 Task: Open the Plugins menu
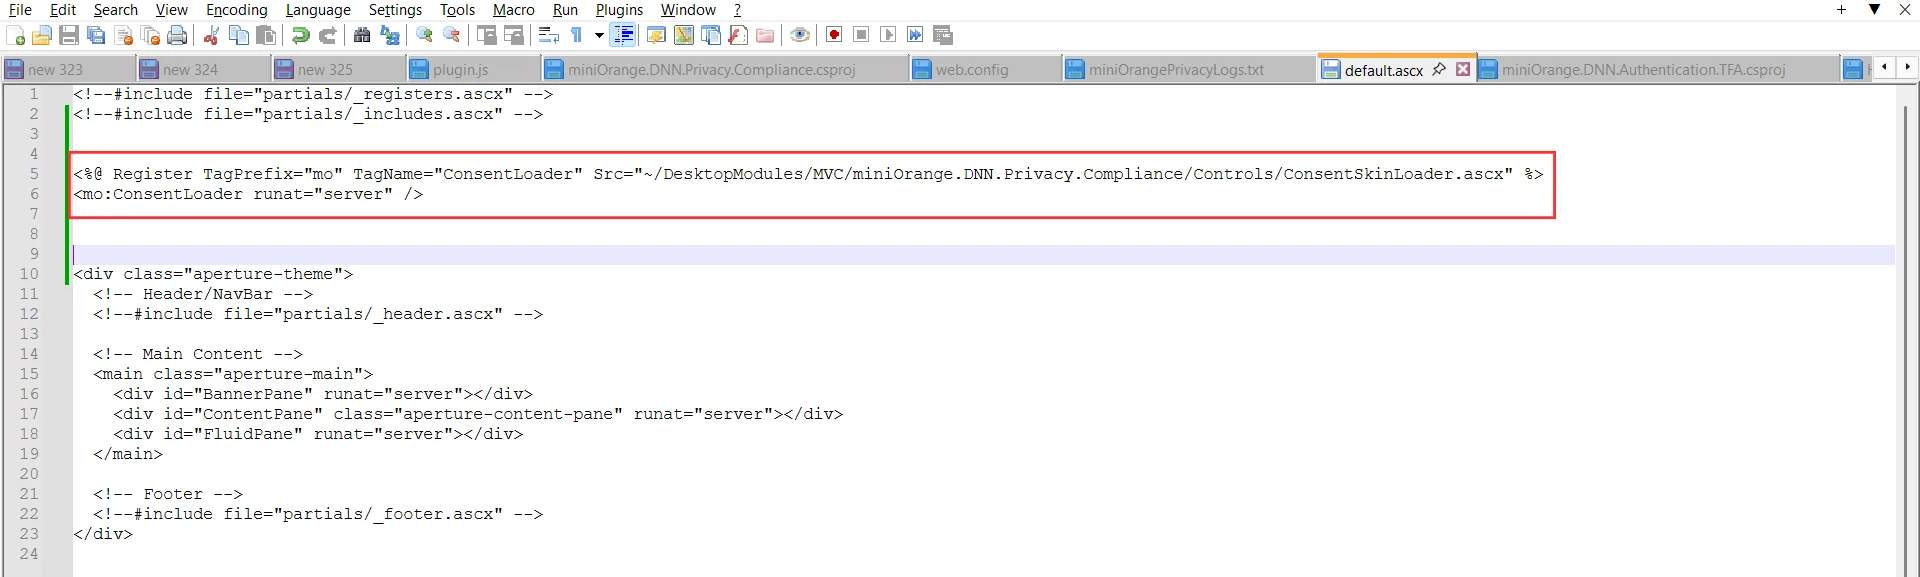tap(619, 10)
